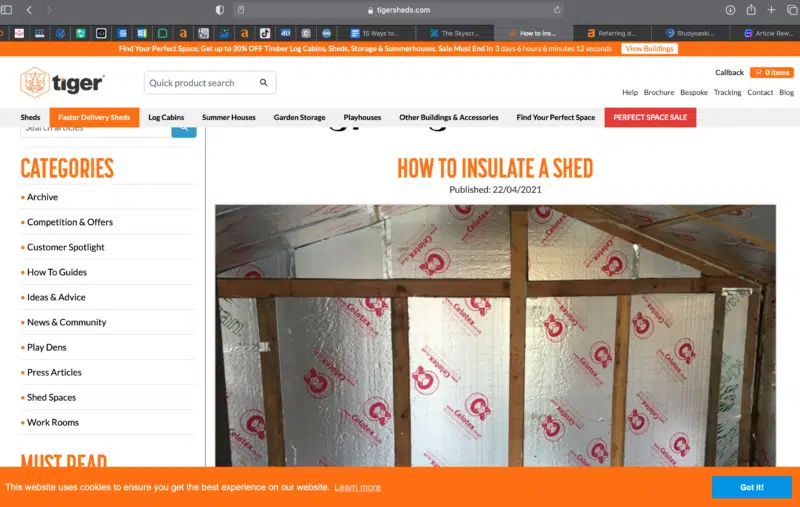Open a new Safari tab
The image size is (800, 507).
point(771,10)
